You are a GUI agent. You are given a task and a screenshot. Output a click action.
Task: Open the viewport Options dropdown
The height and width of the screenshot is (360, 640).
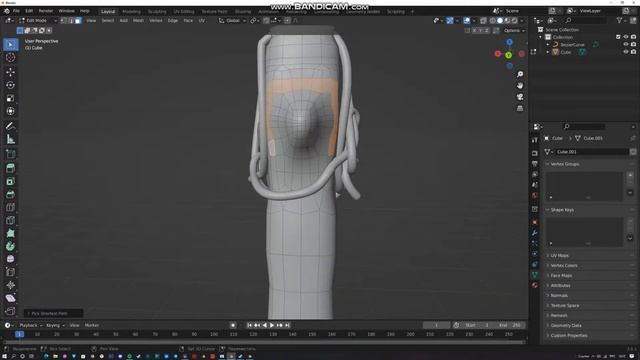[x=514, y=31]
